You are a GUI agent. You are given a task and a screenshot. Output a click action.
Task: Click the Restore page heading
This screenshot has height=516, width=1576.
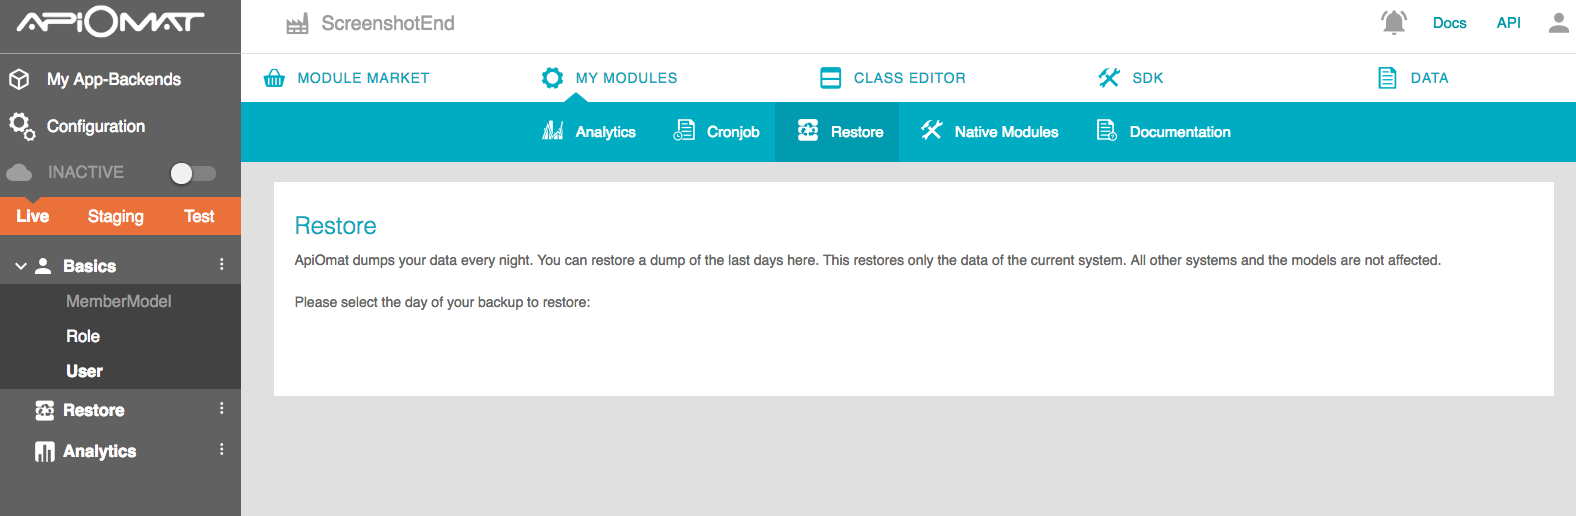coord(336,226)
